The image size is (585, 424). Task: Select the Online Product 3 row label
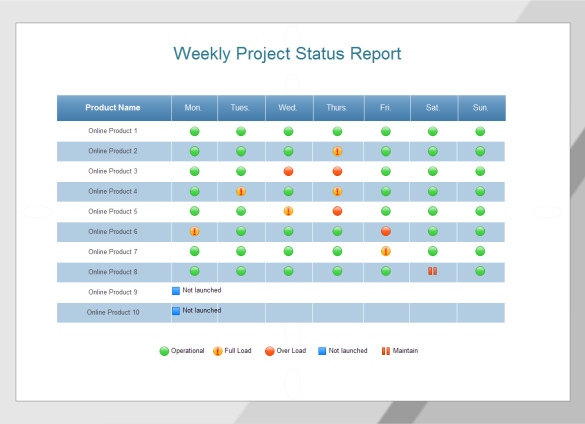[x=113, y=171]
